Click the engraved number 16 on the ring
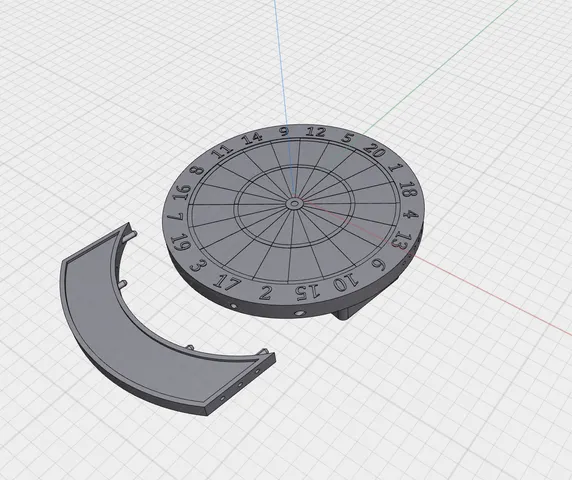The image size is (572, 480). (x=182, y=192)
